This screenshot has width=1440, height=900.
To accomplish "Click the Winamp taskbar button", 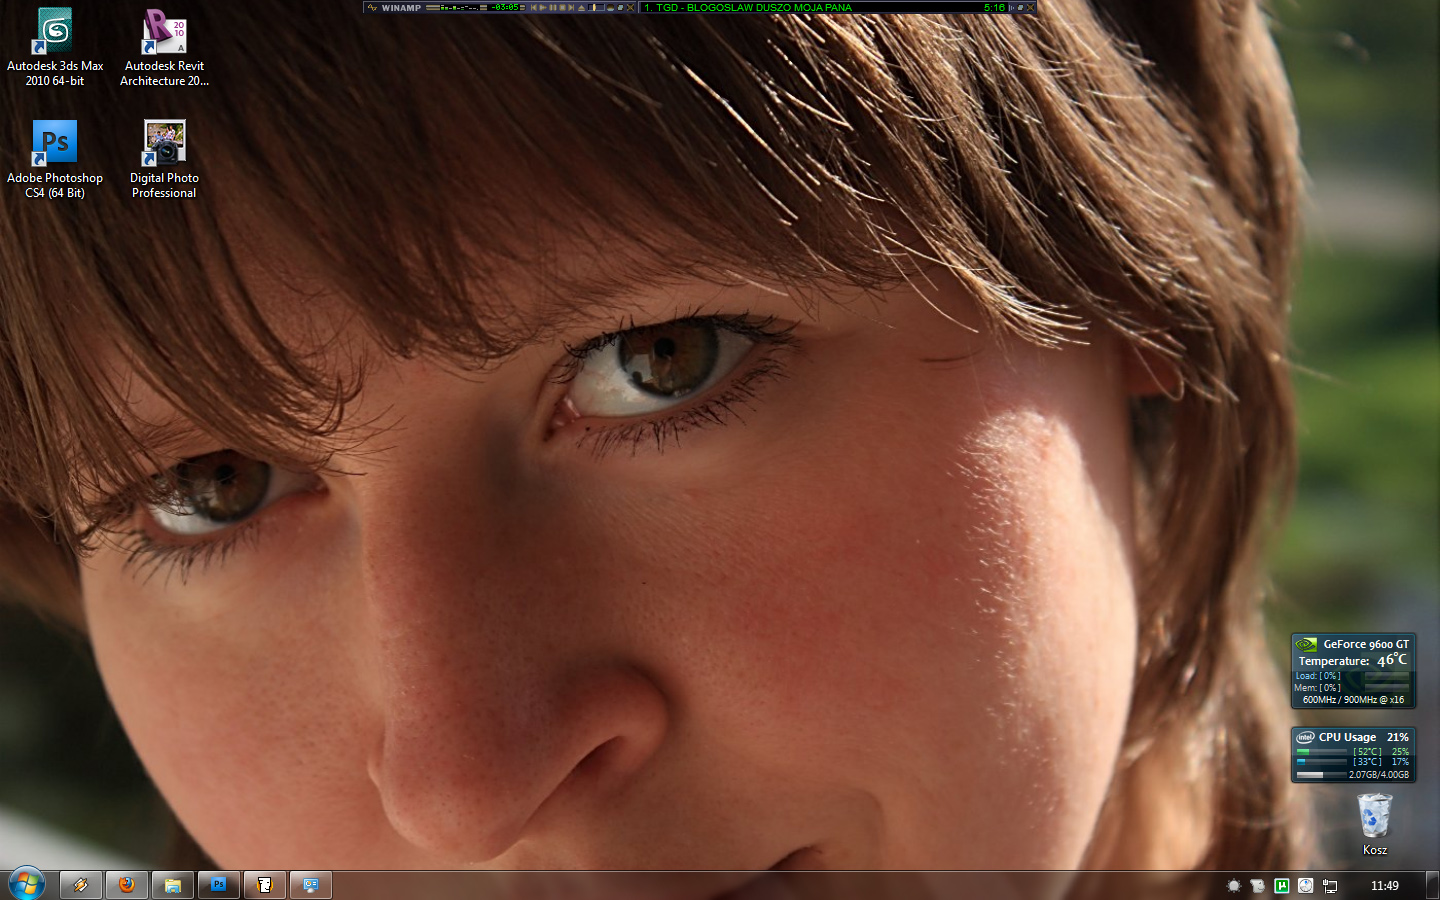I will [x=81, y=885].
